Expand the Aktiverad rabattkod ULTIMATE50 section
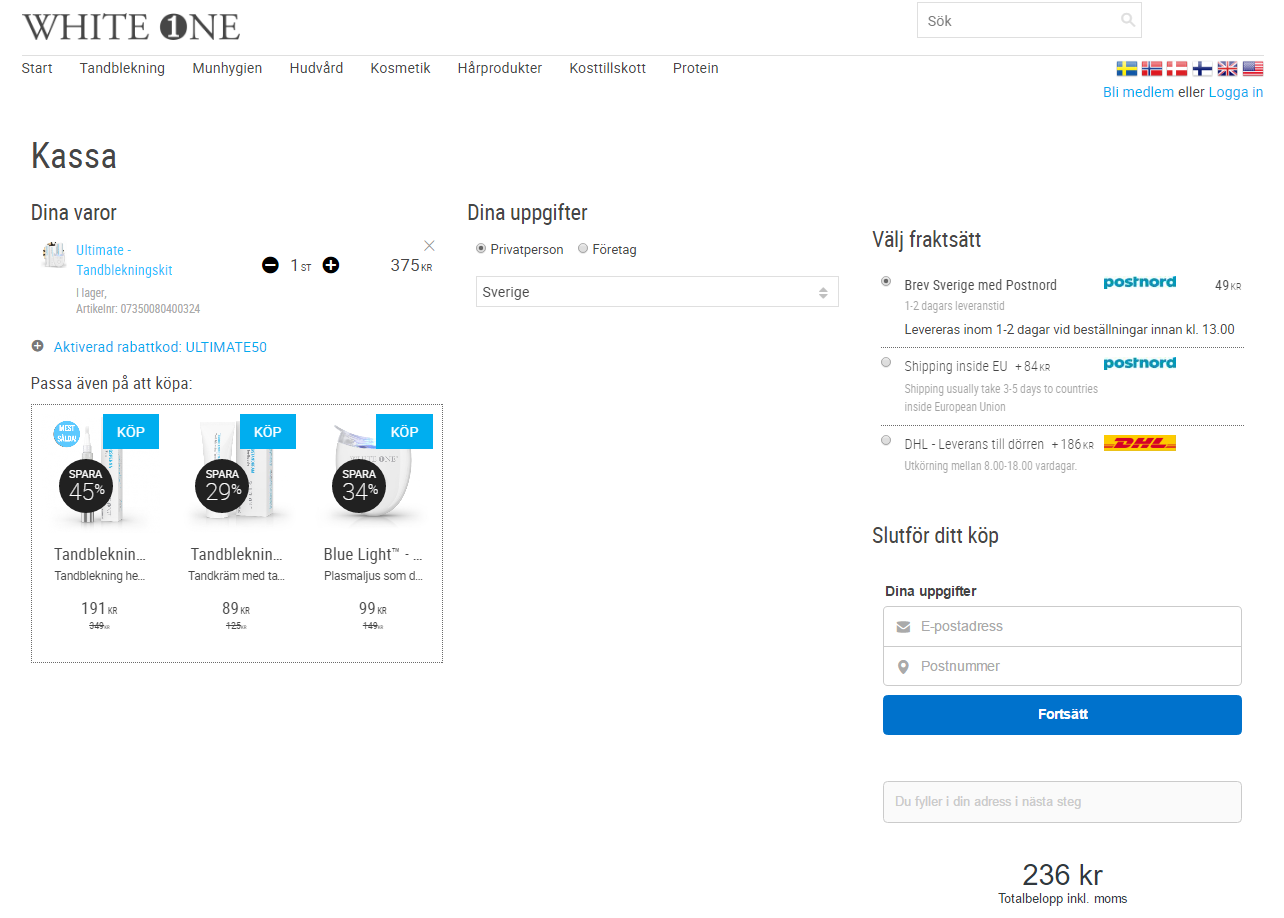The height and width of the screenshot is (918, 1284). pos(38,347)
